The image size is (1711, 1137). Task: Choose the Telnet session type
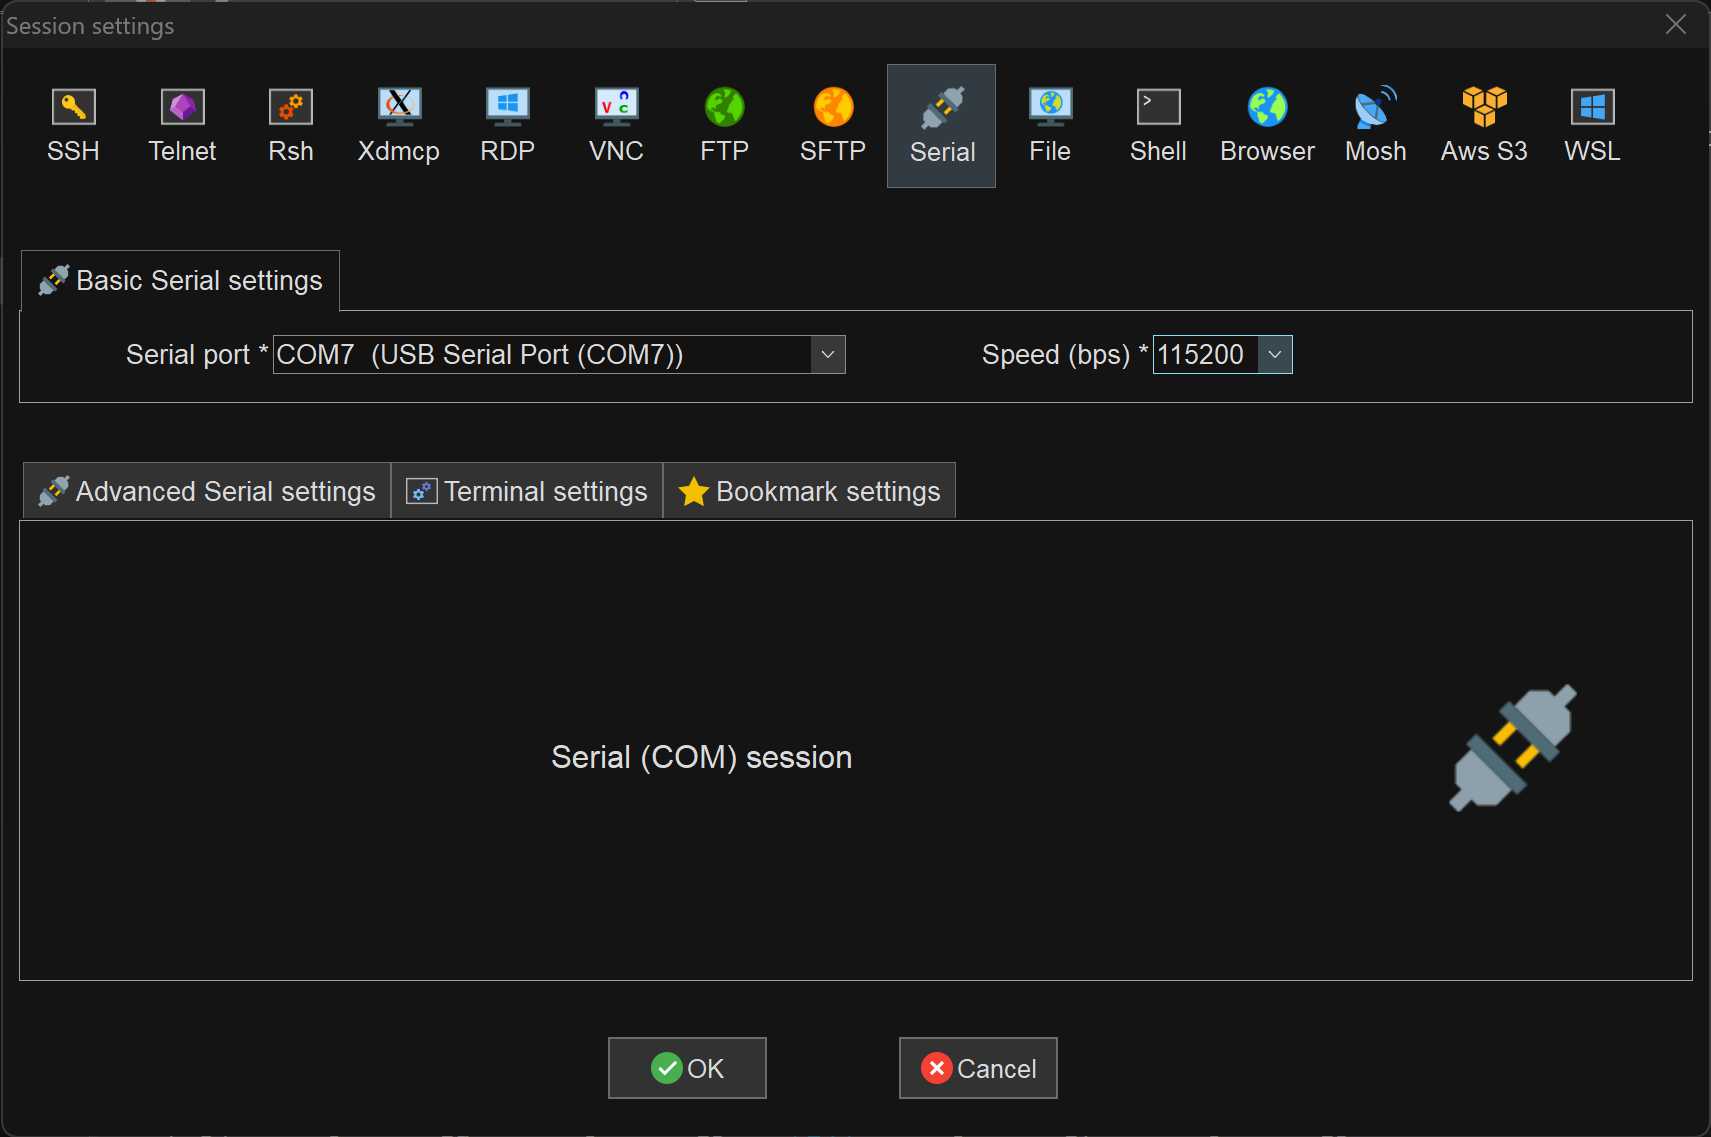[x=182, y=126]
